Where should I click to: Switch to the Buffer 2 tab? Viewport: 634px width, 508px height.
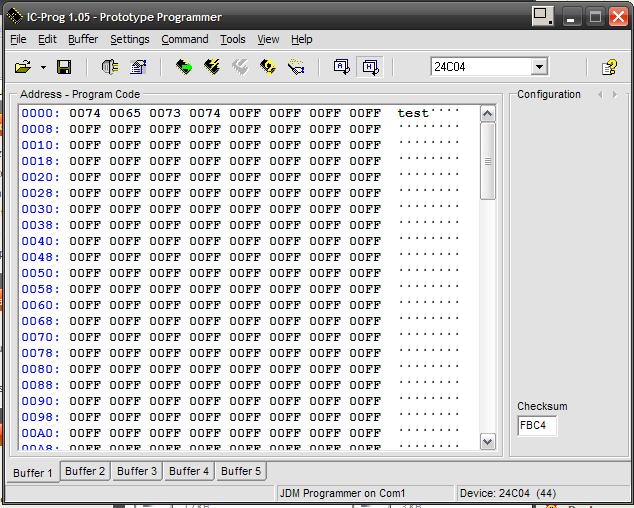[x=85, y=471]
